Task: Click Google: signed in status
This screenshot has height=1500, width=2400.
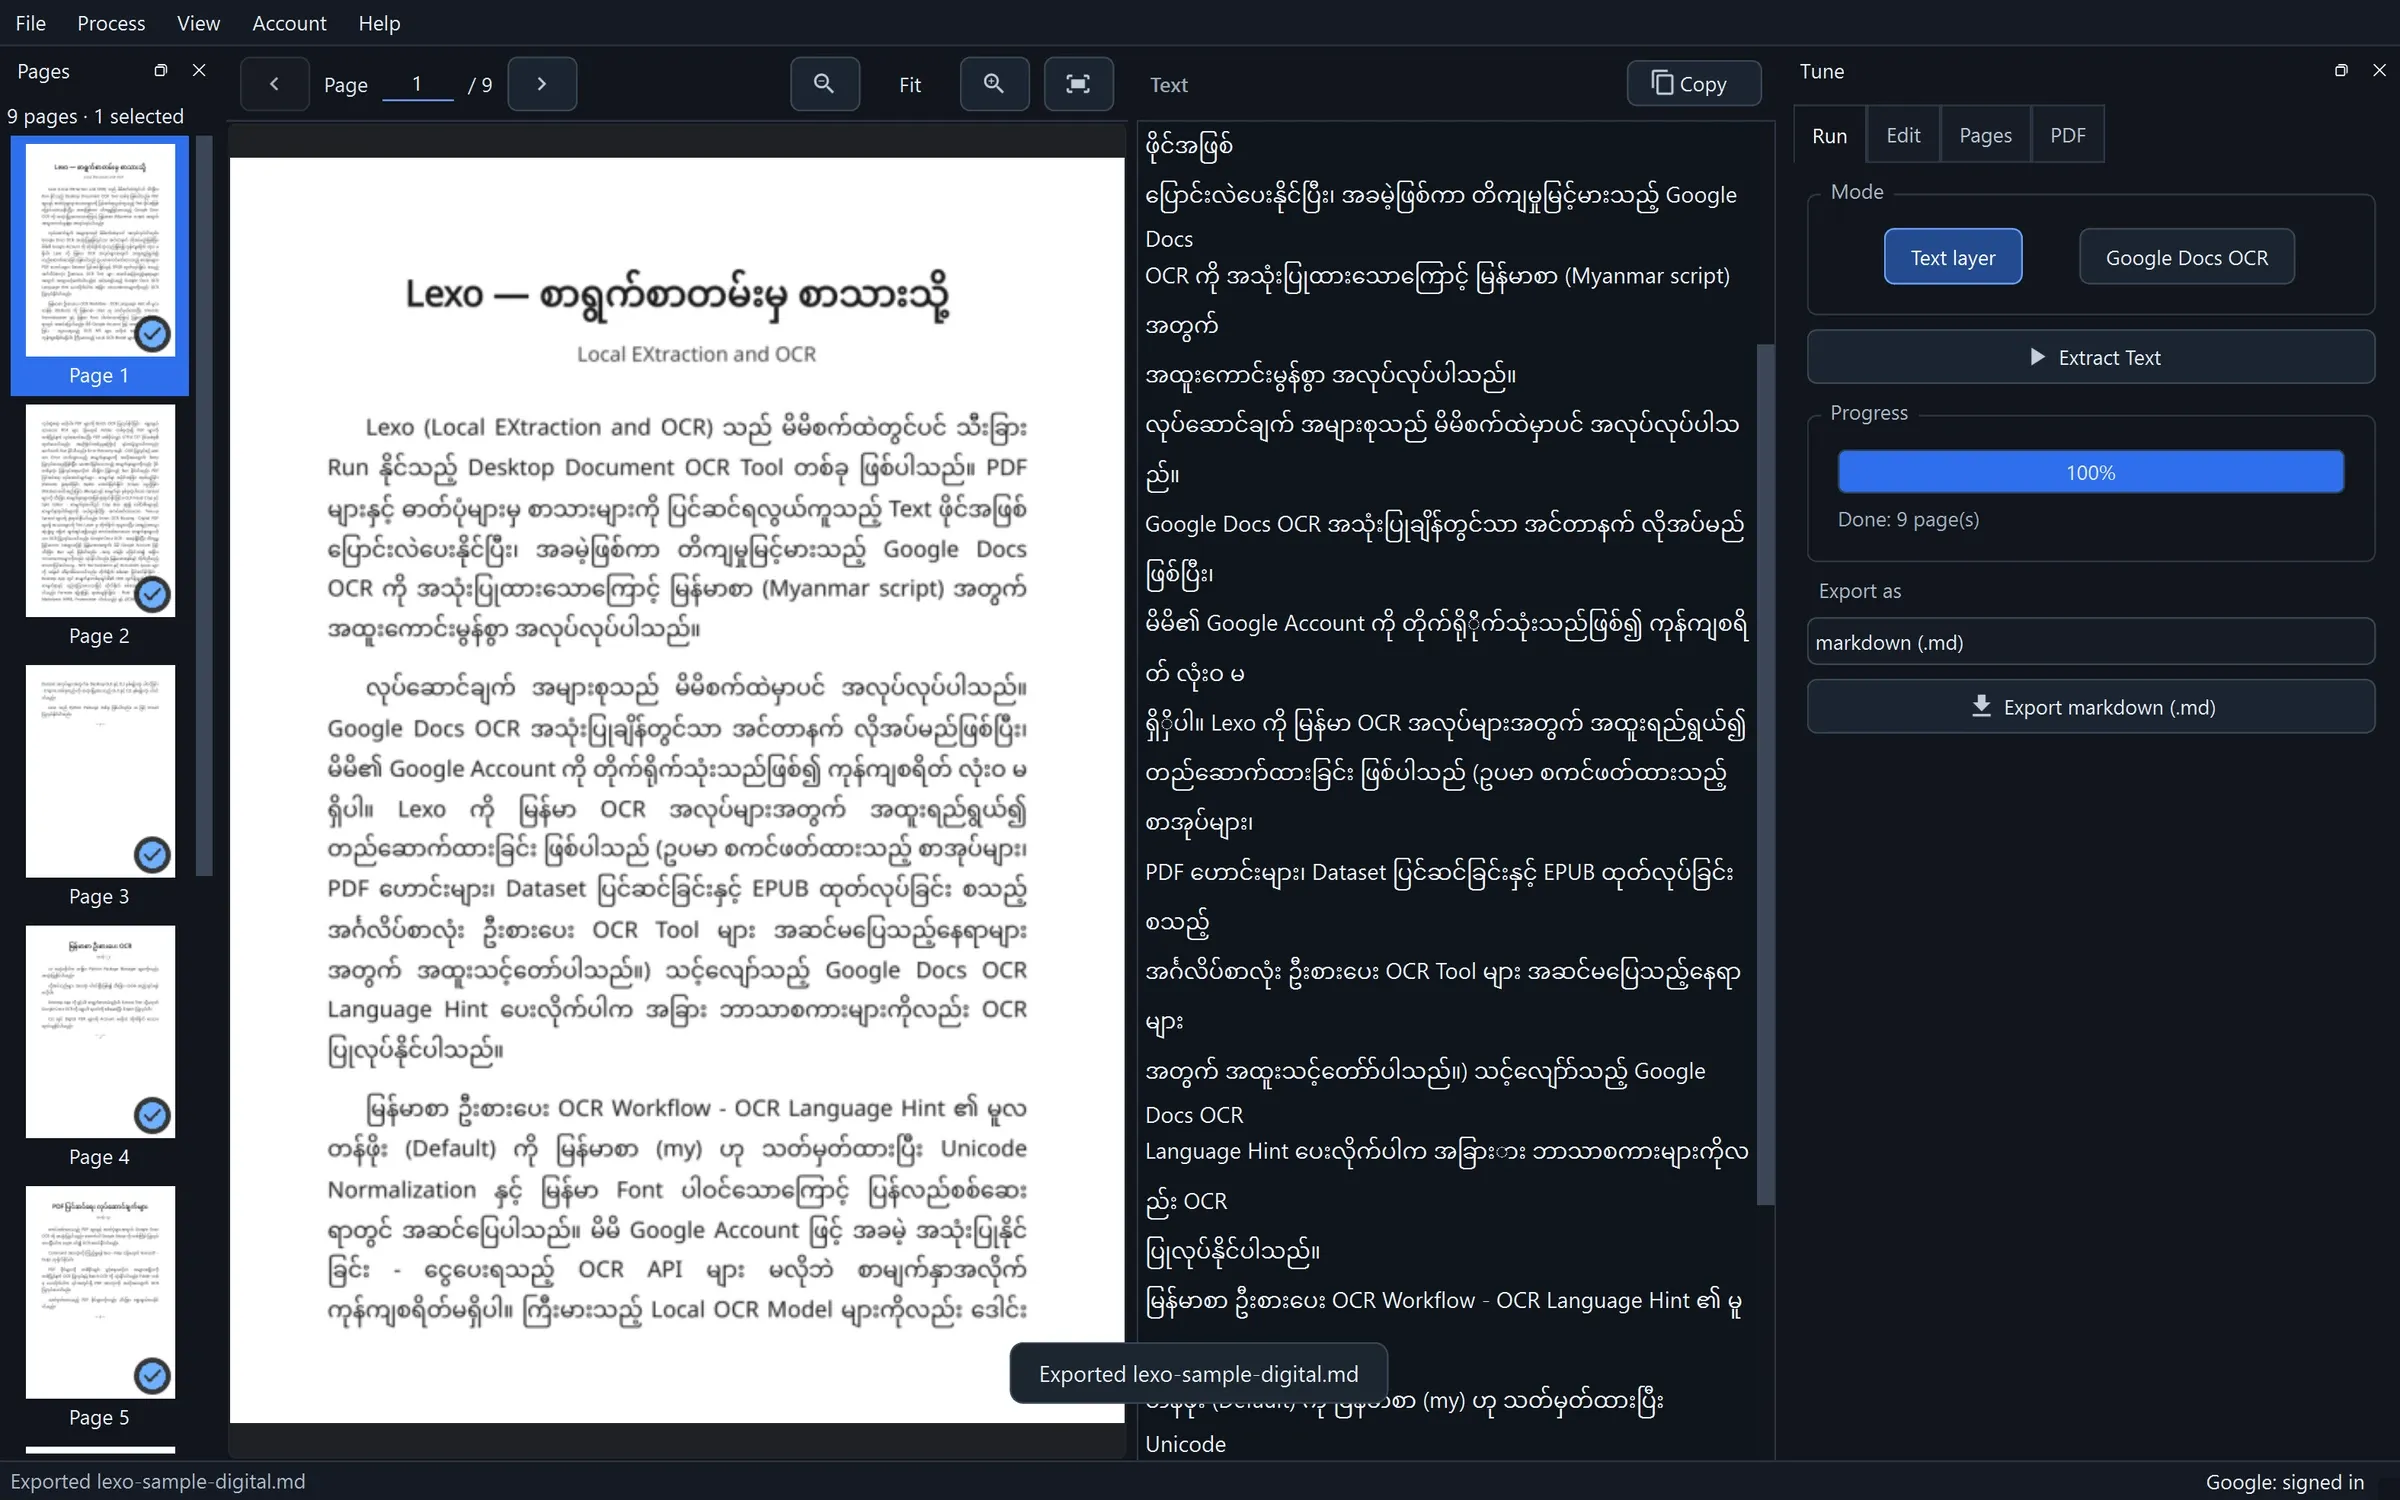Action: tap(2285, 1482)
